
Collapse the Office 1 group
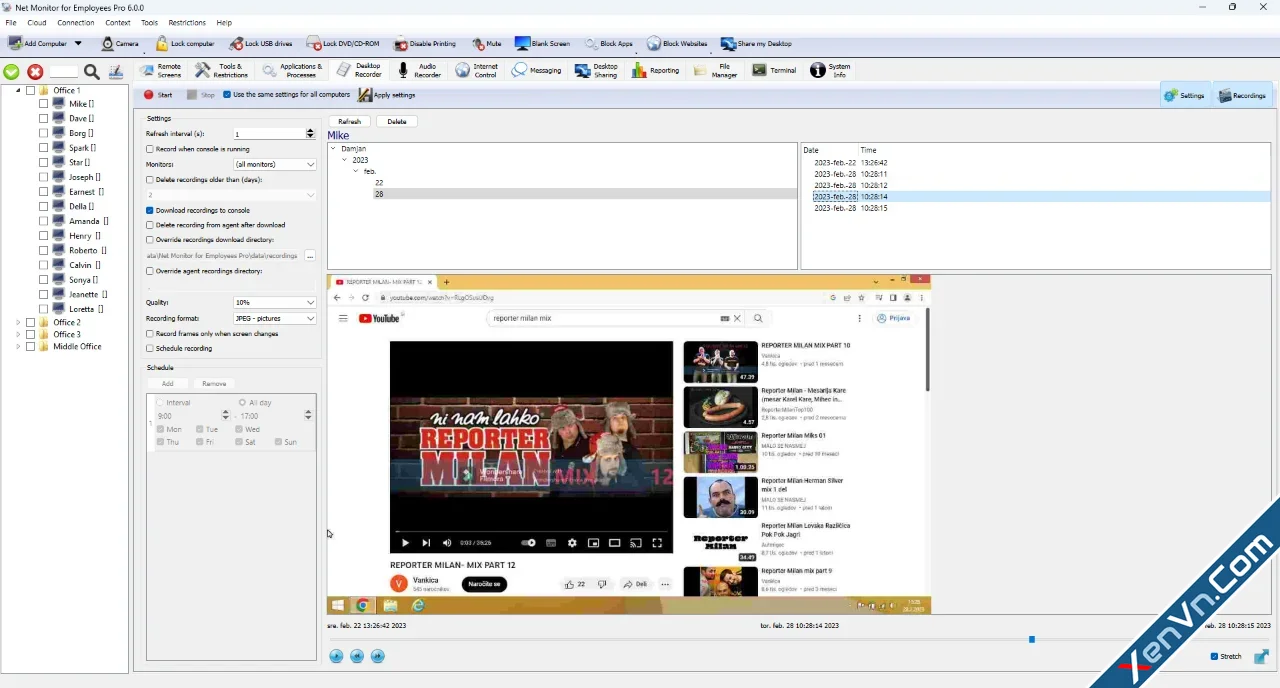[x=18, y=91]
